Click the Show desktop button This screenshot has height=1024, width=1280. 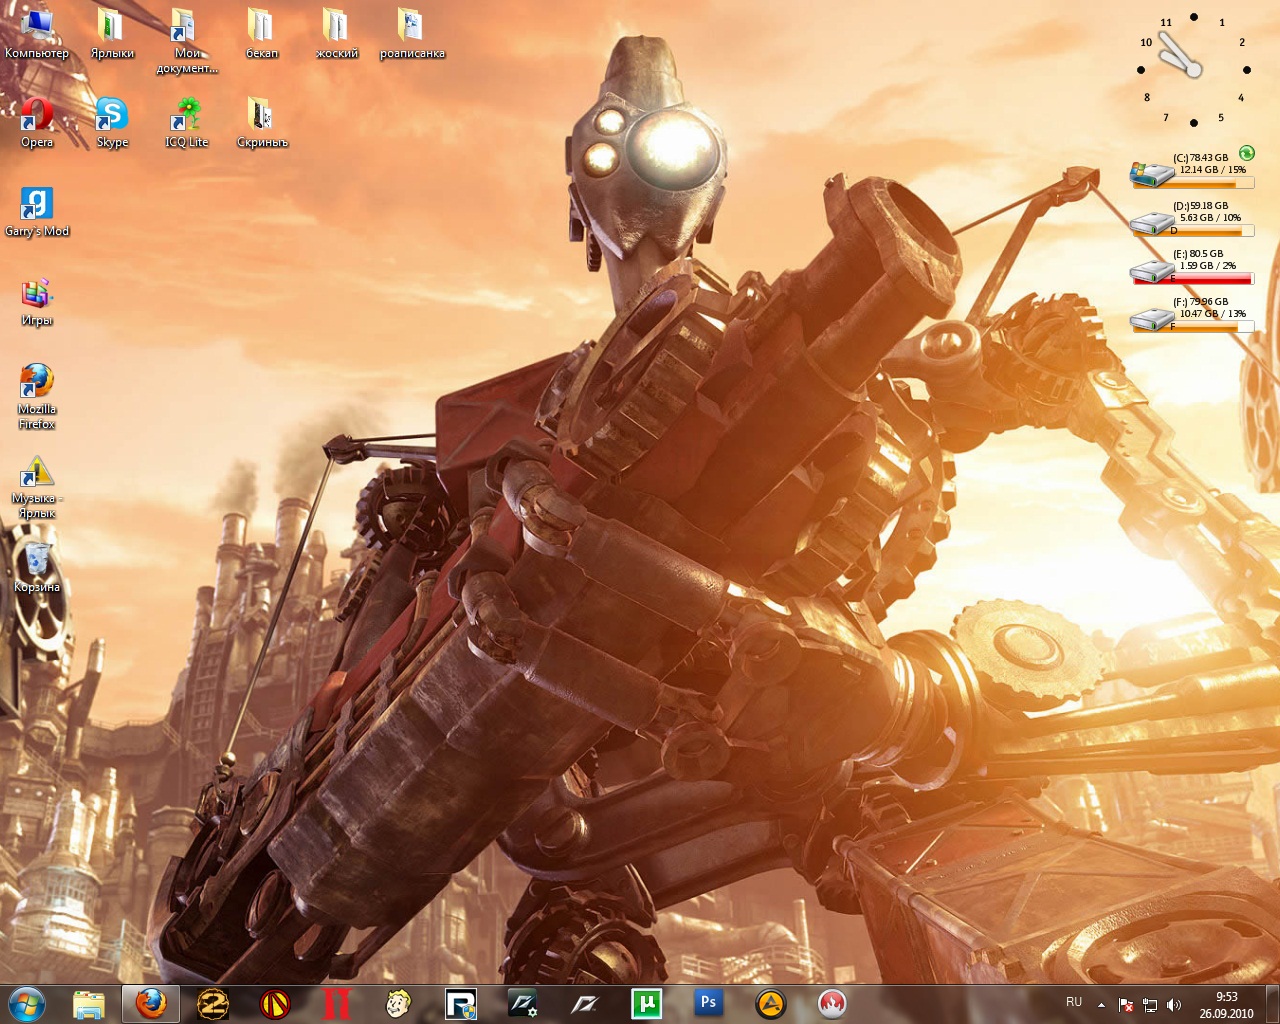click(1272, 1004)
